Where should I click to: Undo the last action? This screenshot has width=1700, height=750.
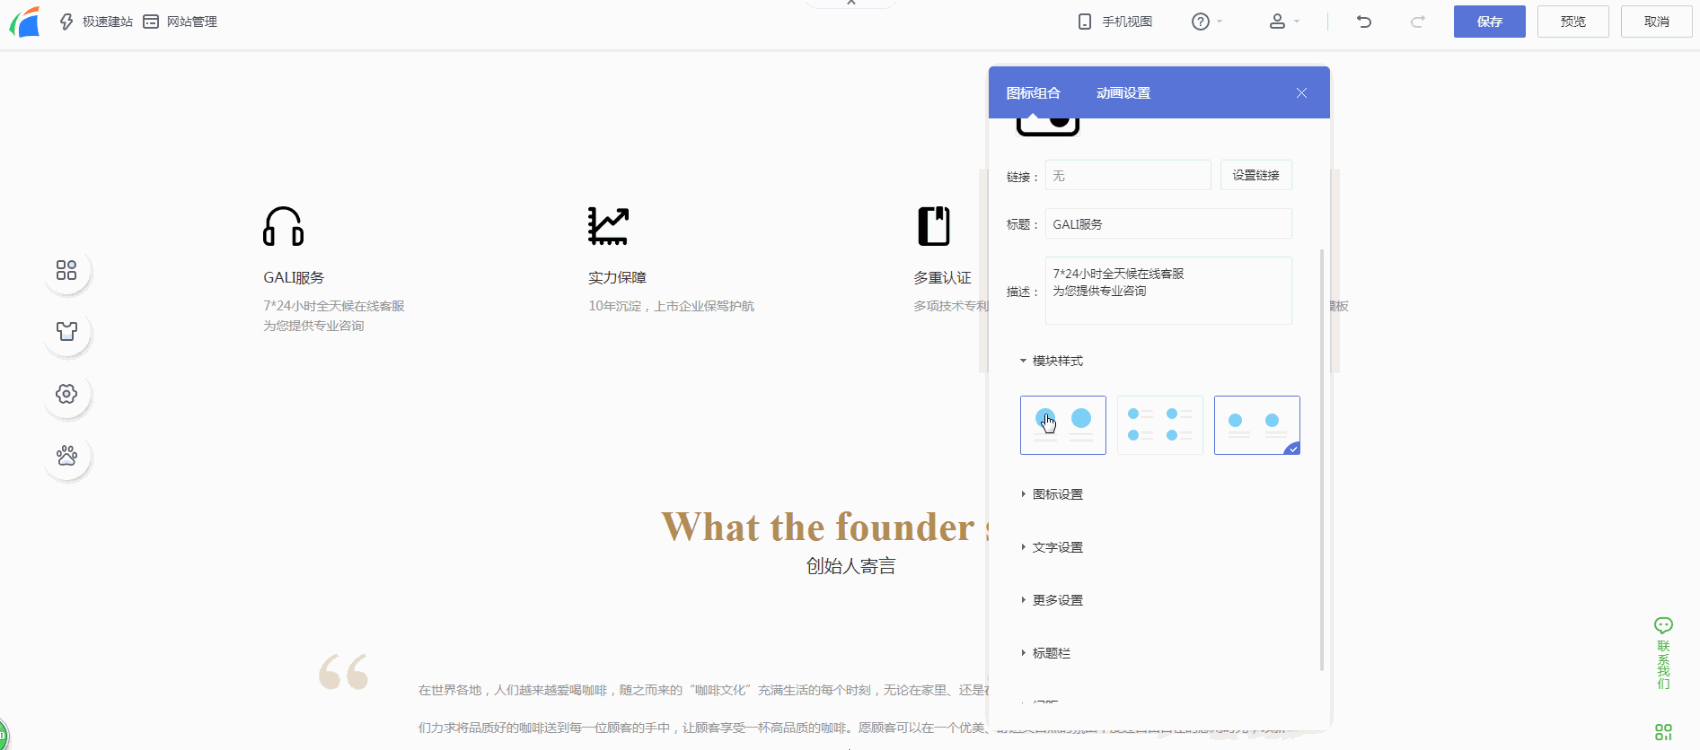click(x=1364, y=21)
